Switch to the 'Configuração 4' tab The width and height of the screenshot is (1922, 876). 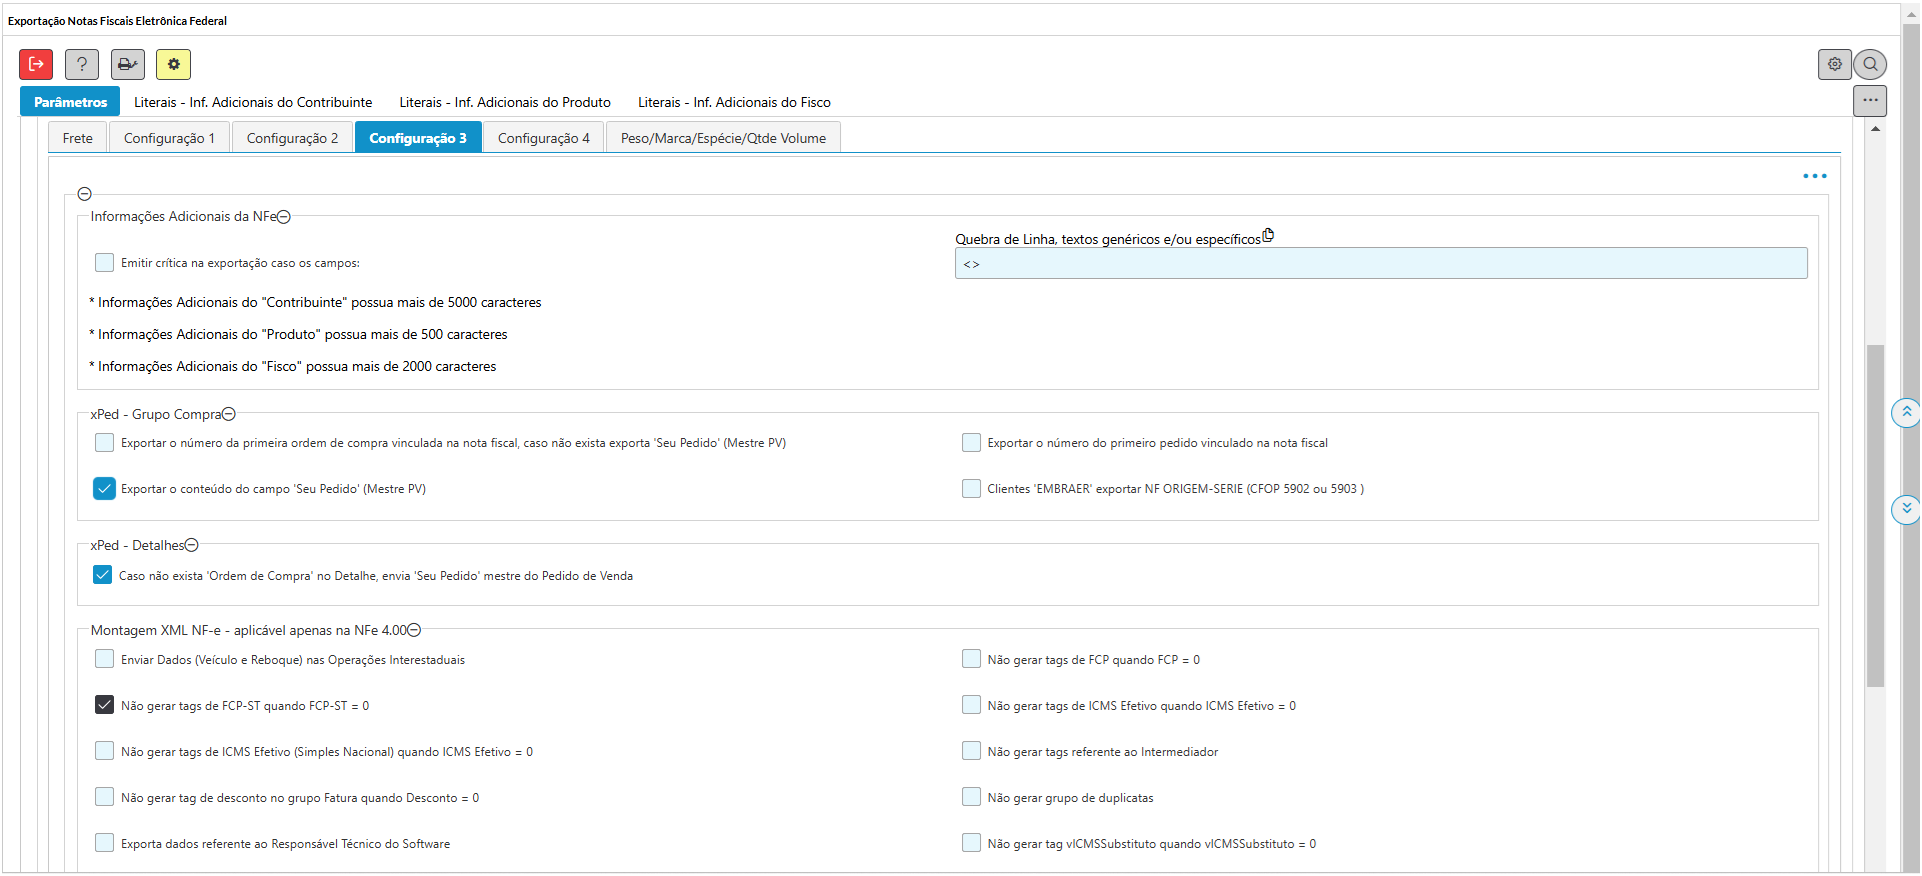(543, 138)
